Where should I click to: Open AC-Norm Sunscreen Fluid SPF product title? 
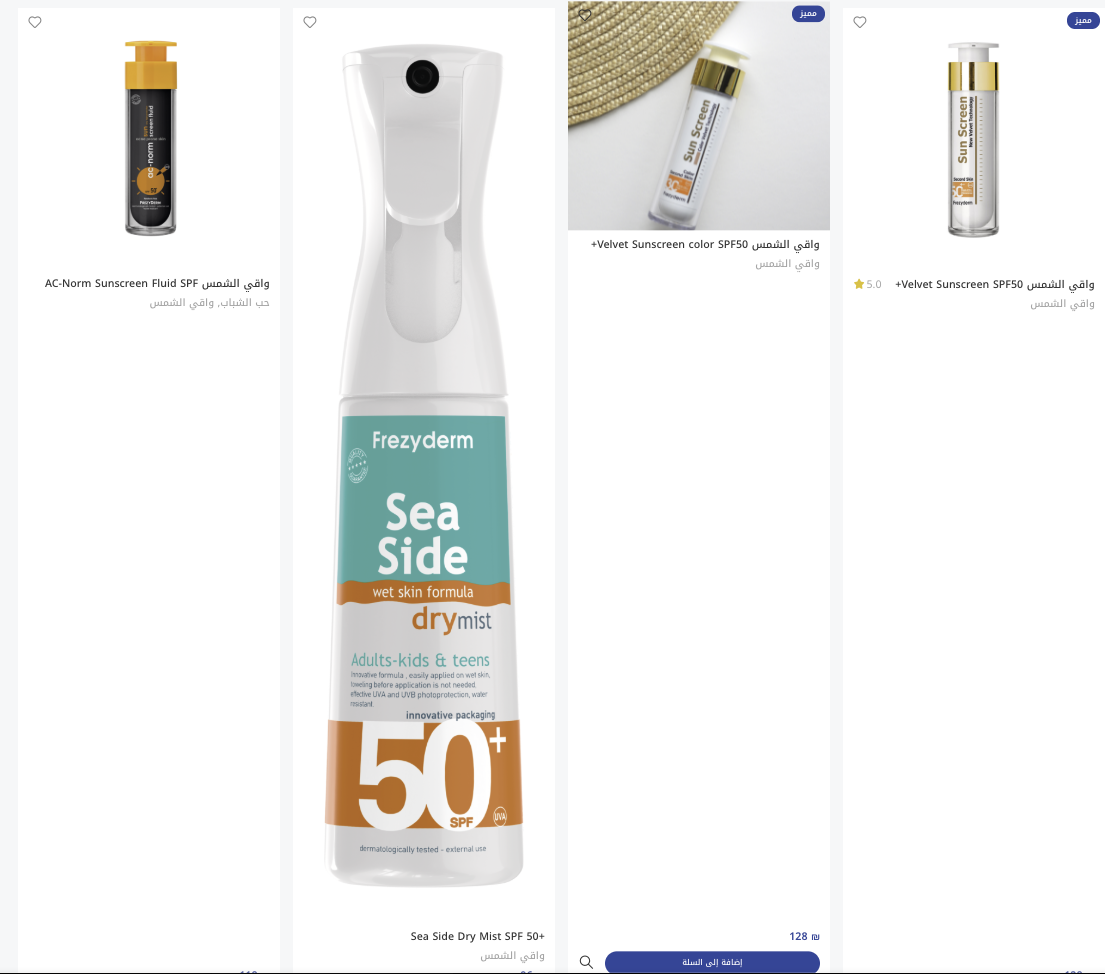click(157, 283)
